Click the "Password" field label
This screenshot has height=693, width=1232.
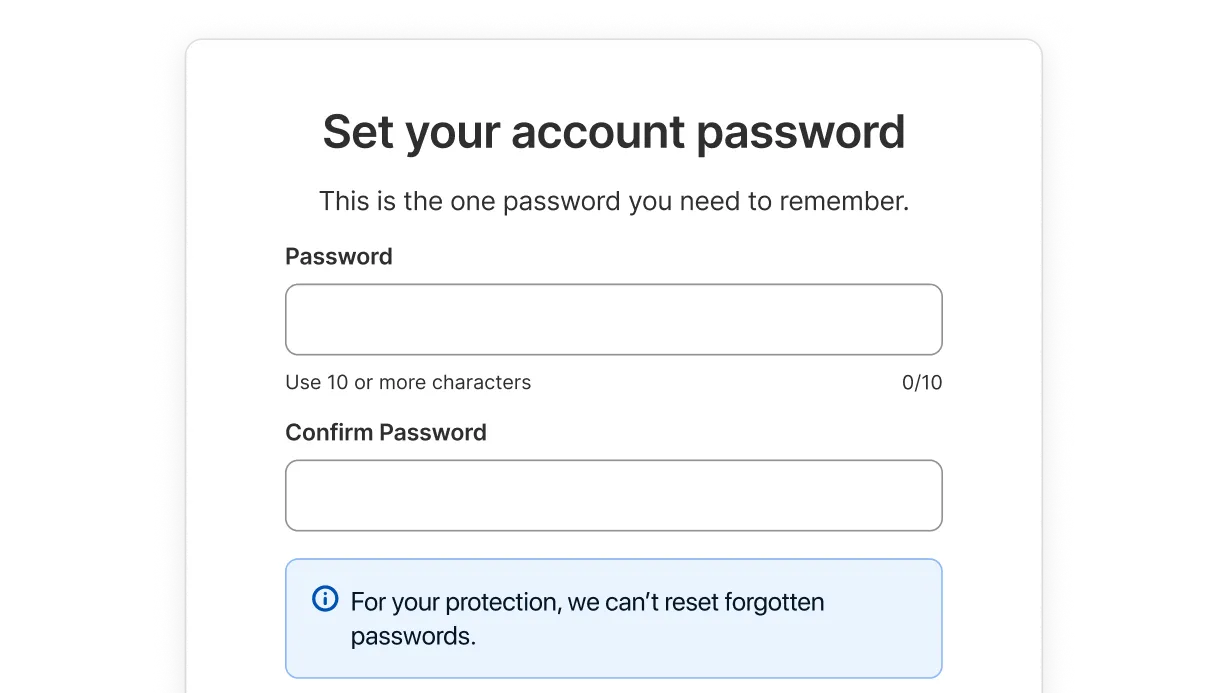click(338, 257)
